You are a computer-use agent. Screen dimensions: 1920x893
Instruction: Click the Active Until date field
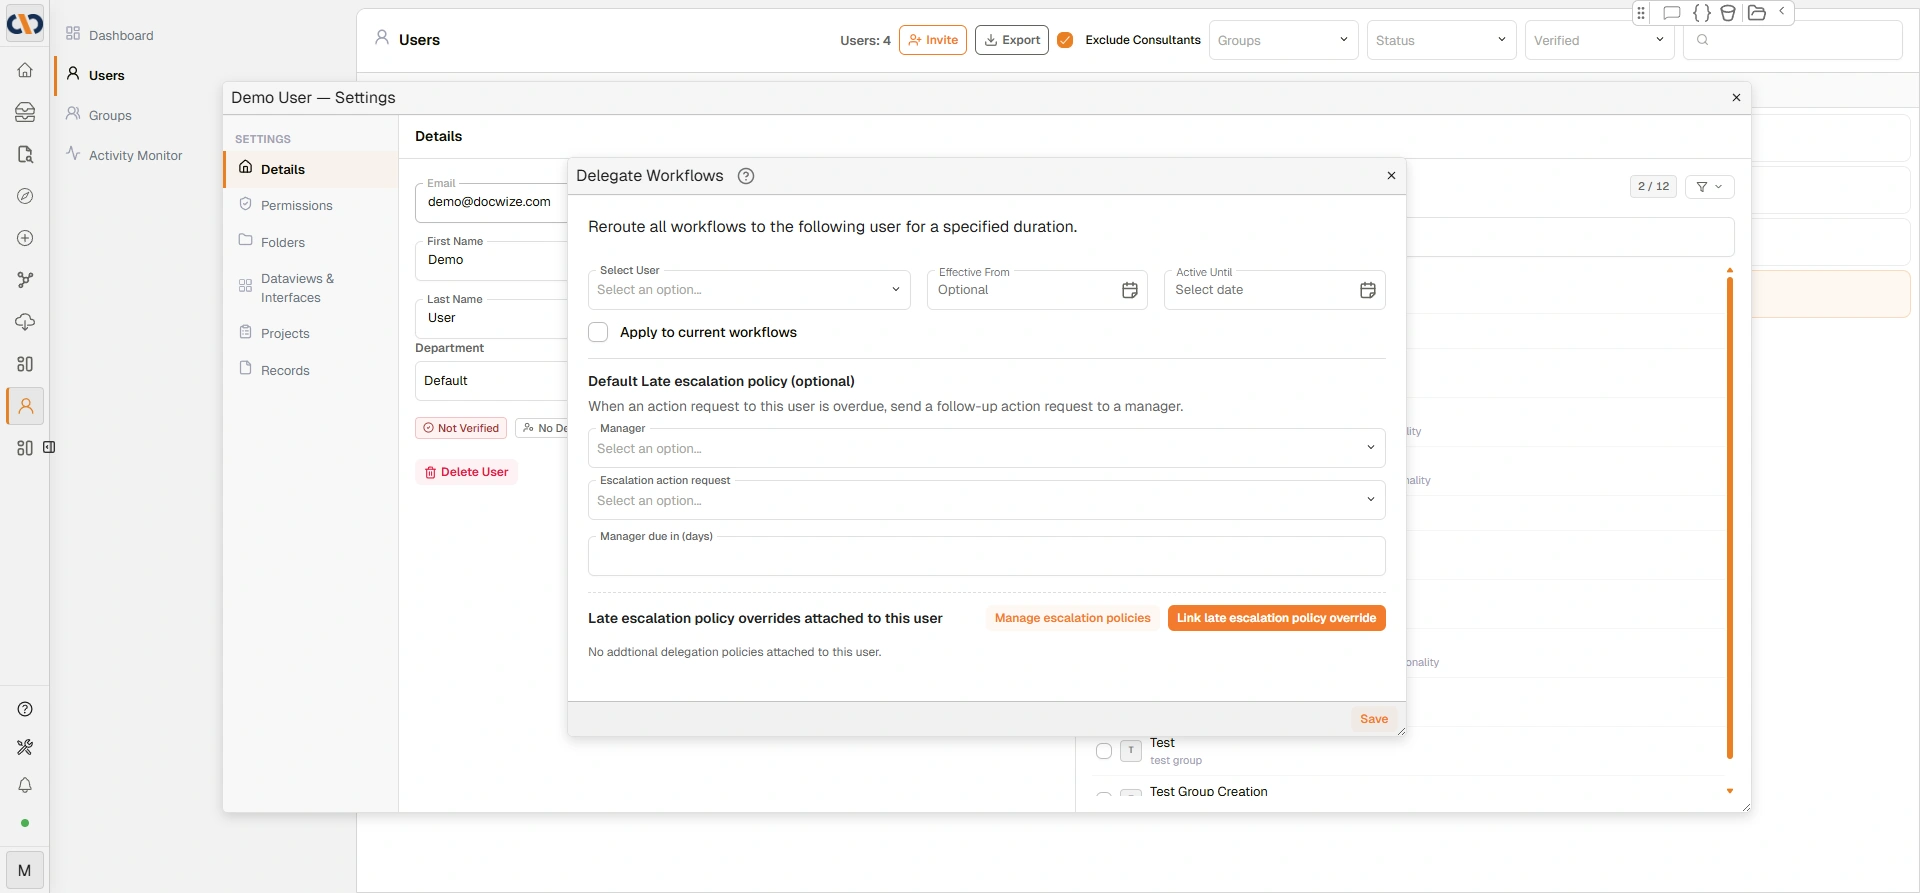[x=1274, y=290]
